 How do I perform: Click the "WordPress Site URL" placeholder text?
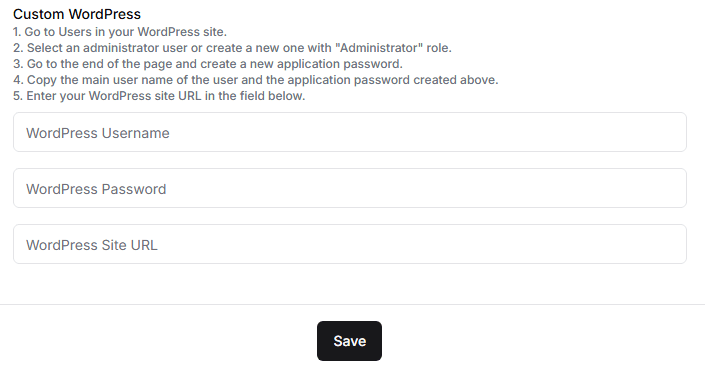pyautogui.click(x=92, y=245)
